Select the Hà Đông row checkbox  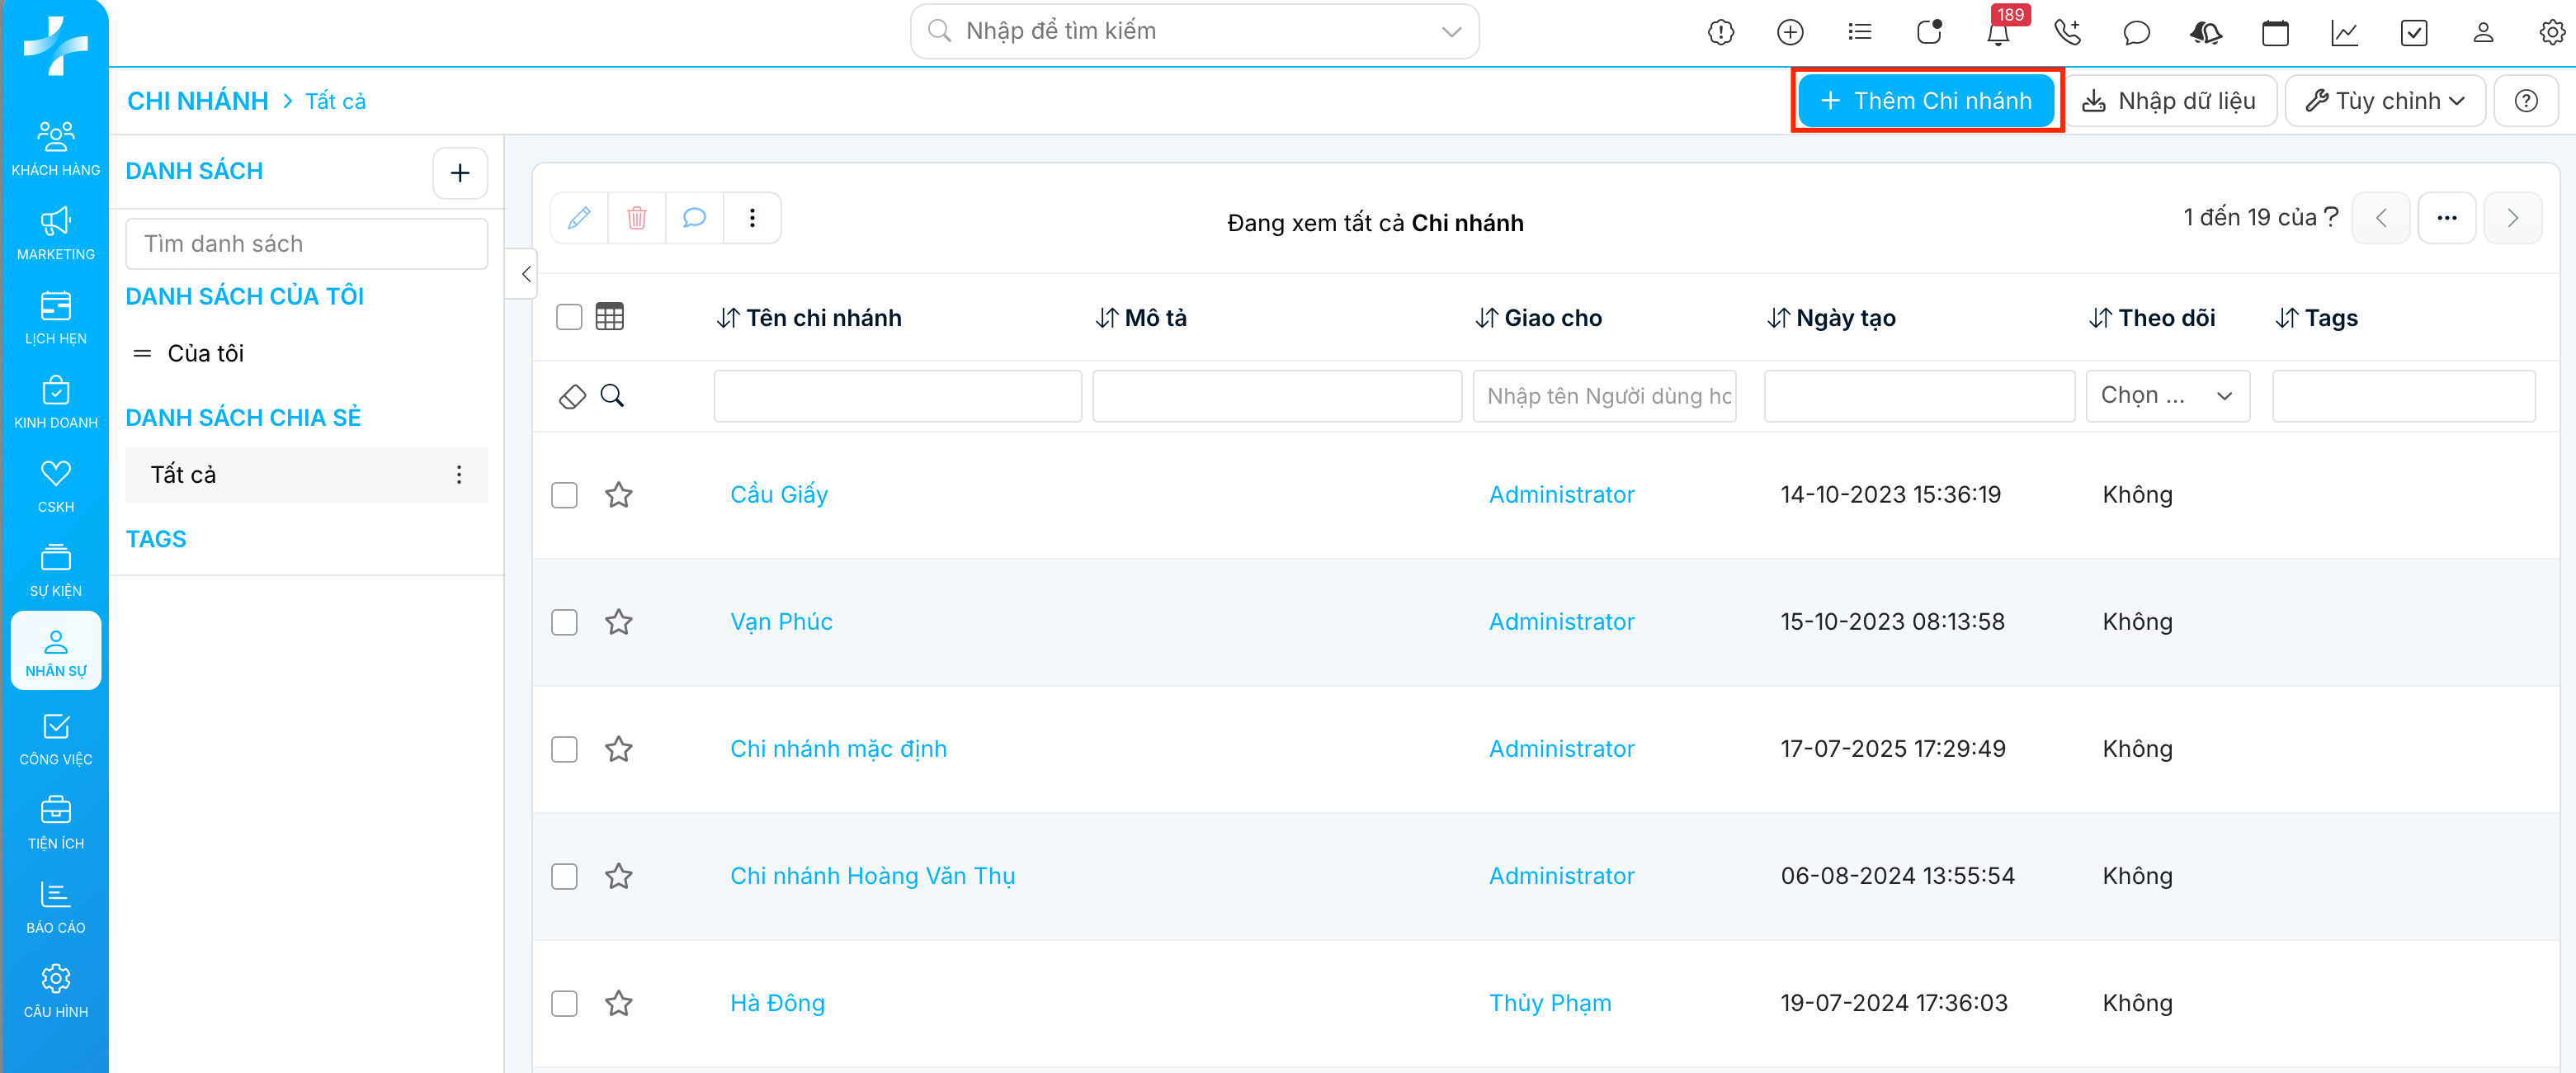click(565, 1003)
